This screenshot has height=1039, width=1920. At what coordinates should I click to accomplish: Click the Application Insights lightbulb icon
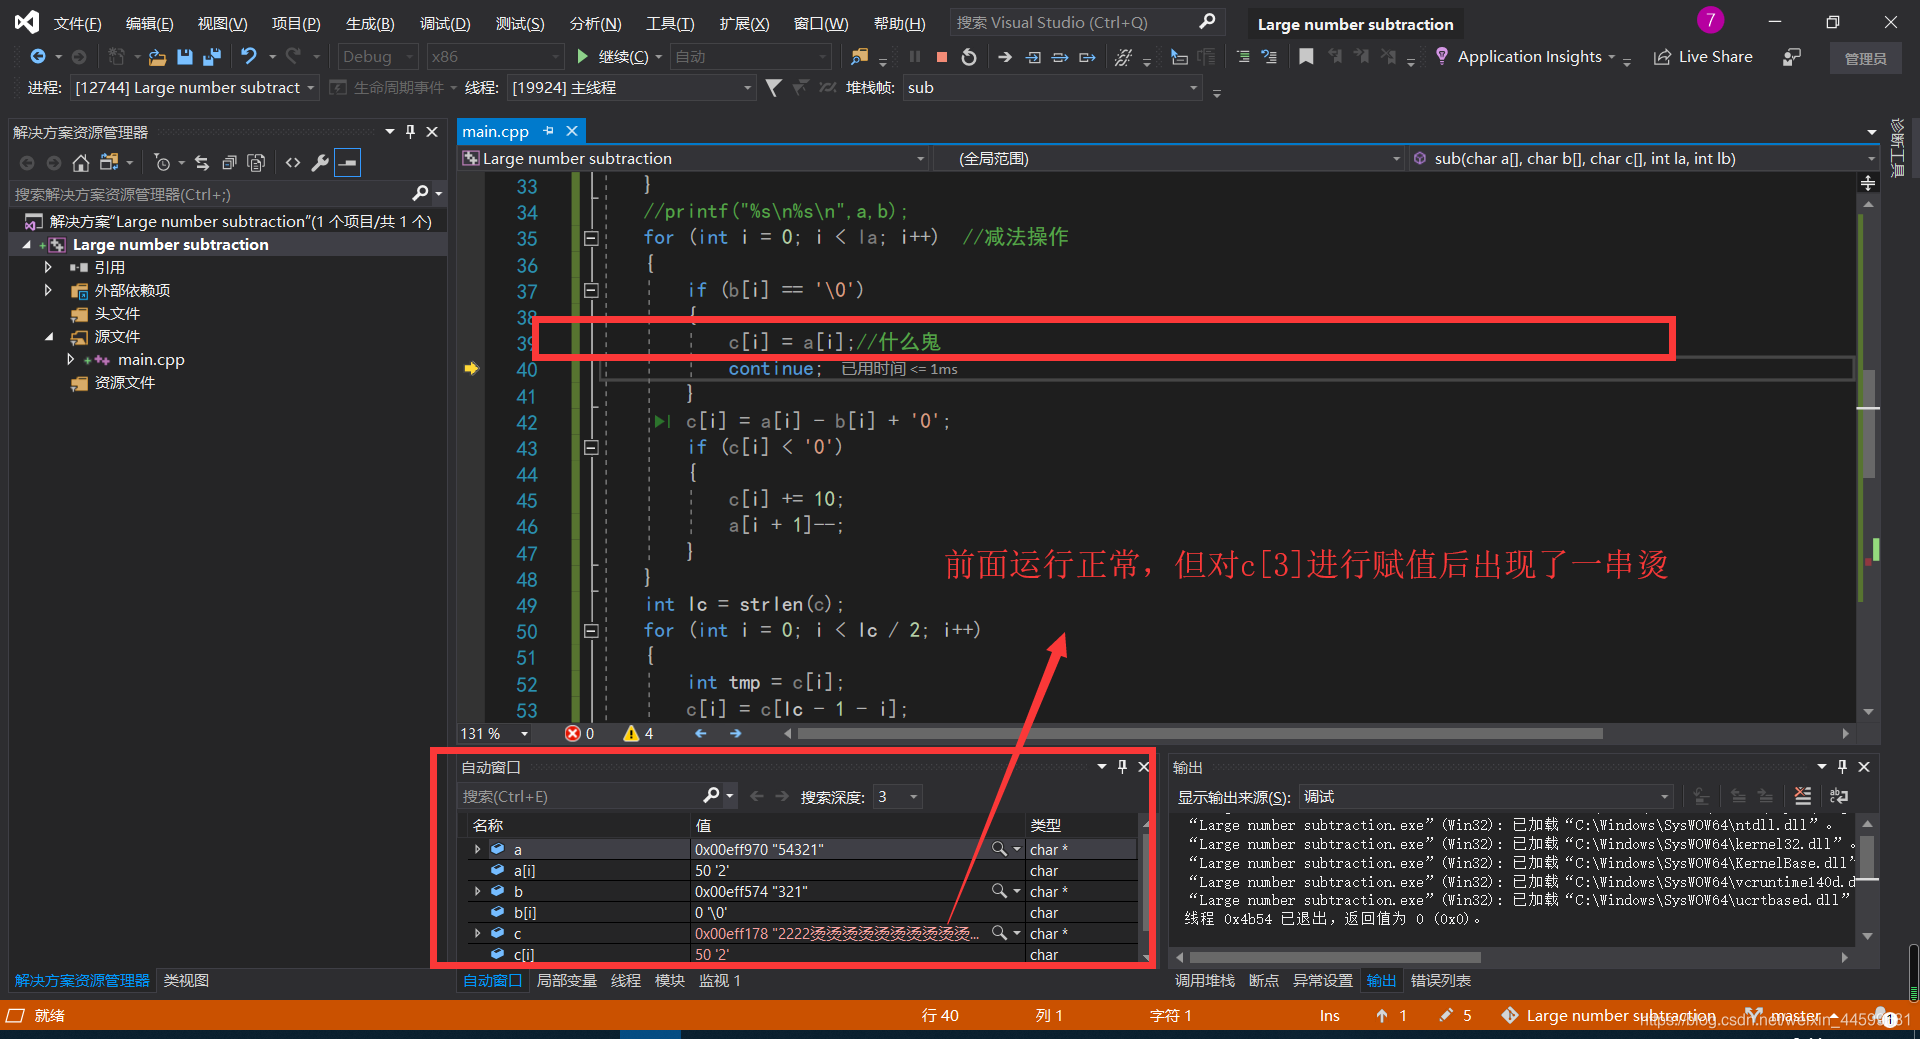(x=1441, y=56)
